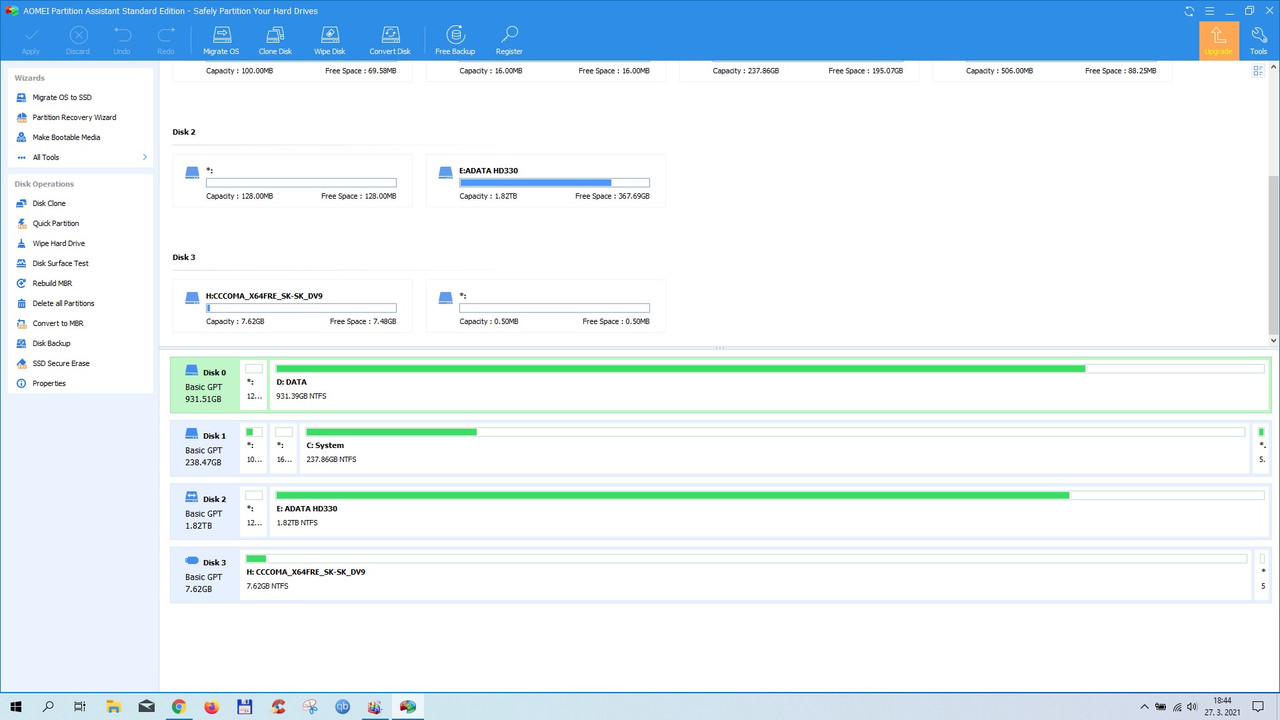Start the Free Backup tool

[455, 40]
